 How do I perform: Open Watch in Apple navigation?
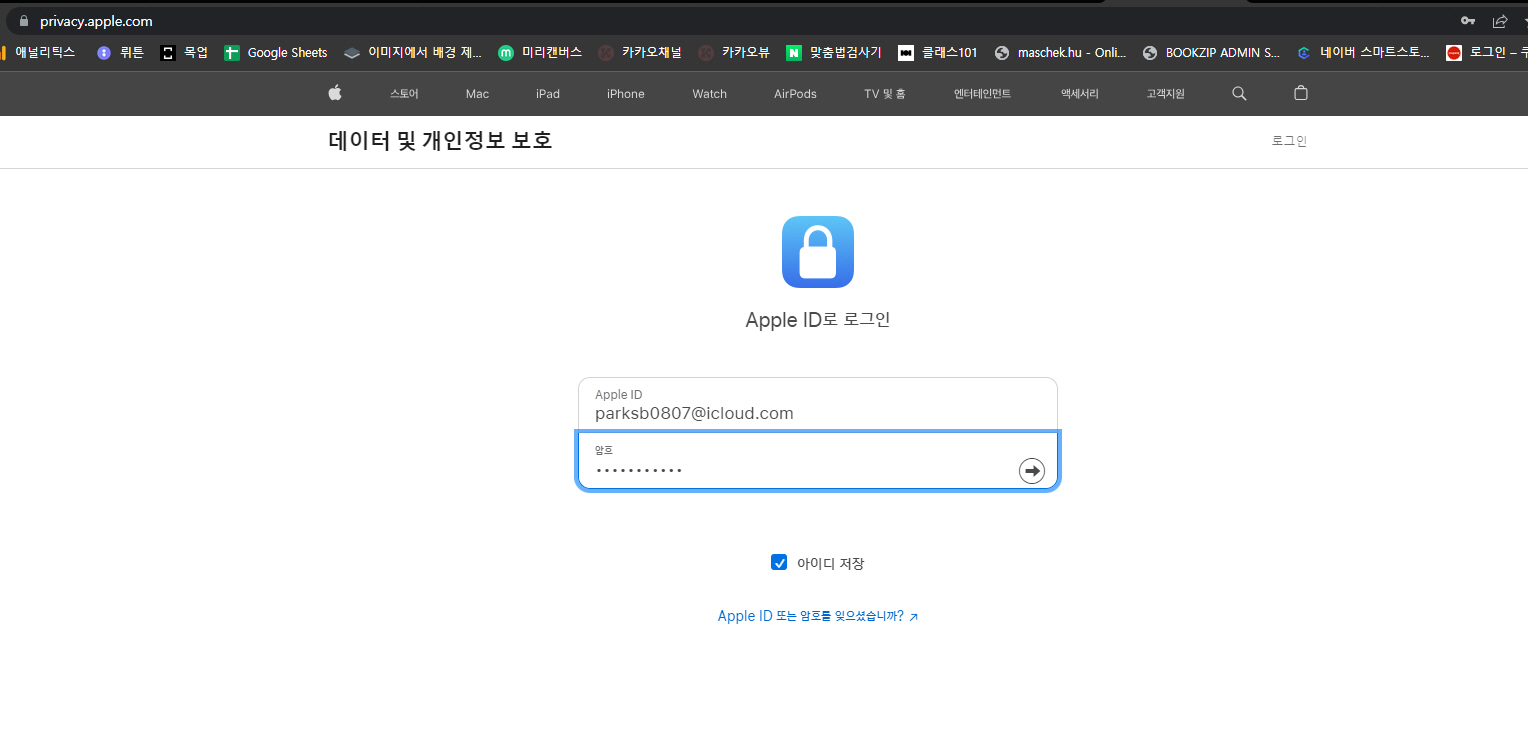point(710,94)
